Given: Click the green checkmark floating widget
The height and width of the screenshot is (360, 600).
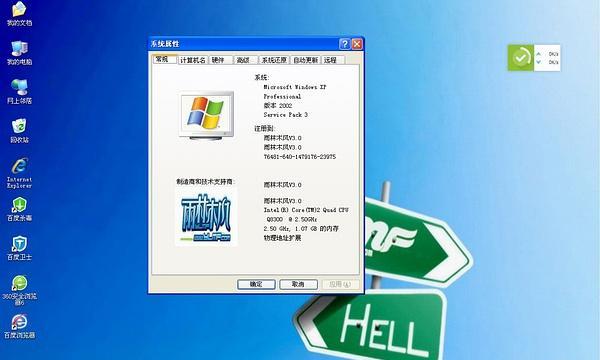Looking at the screenshot, I should 520,58.
